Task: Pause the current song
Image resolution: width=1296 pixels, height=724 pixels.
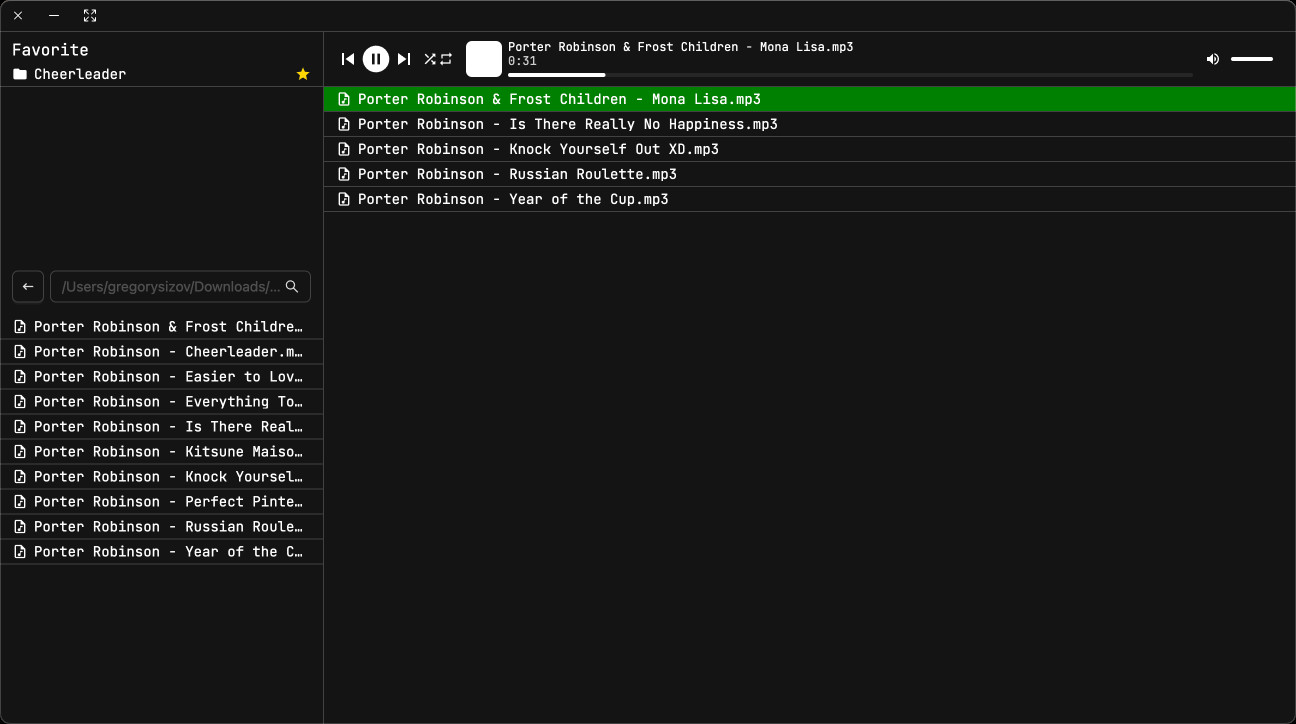Action: coord(376,59)
